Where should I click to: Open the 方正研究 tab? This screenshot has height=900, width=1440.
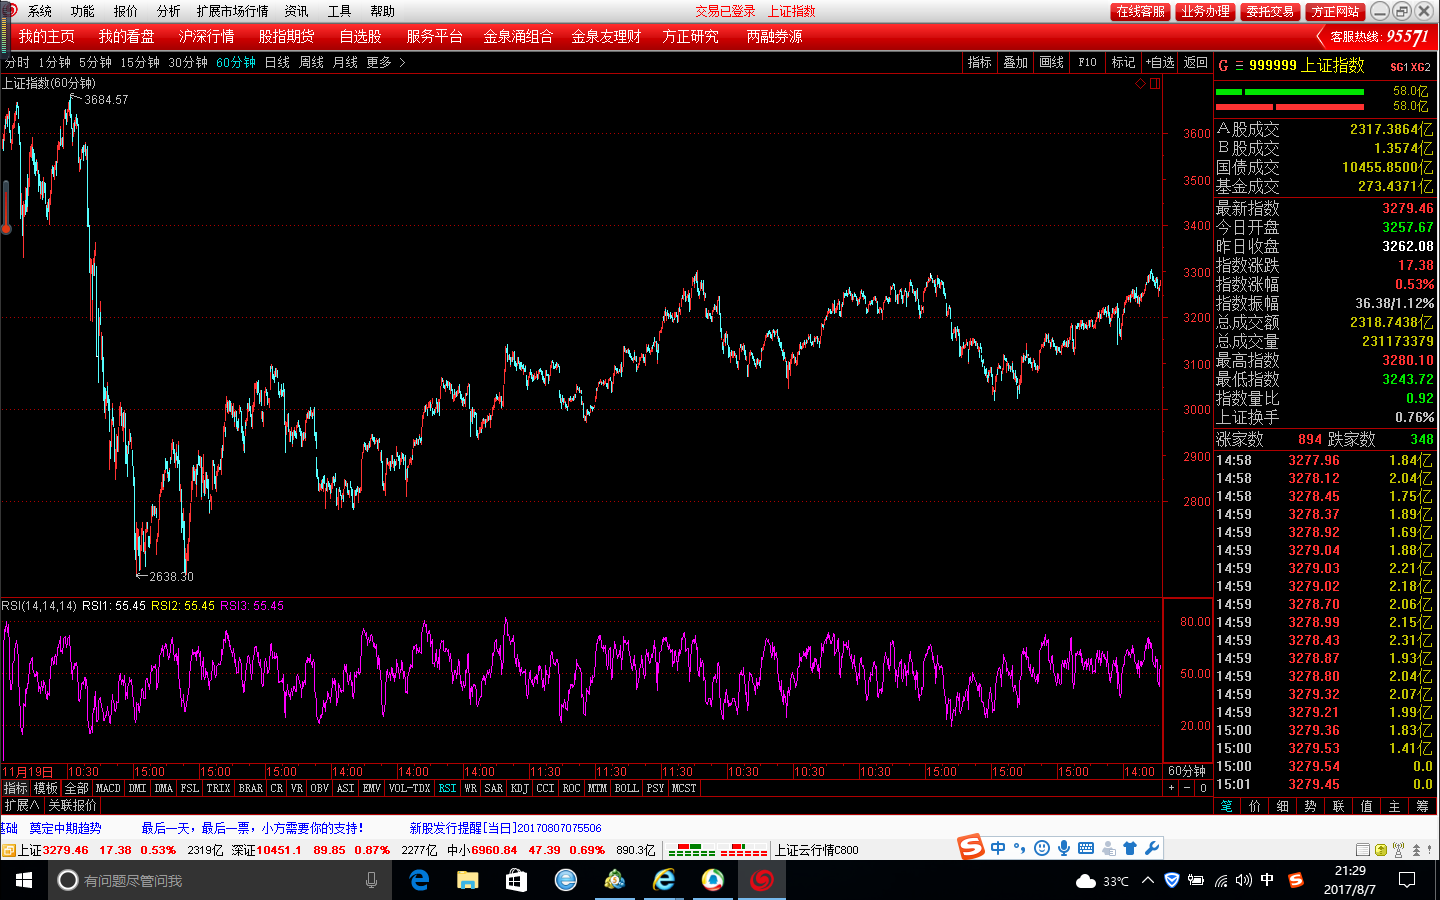tap(690, 36)
